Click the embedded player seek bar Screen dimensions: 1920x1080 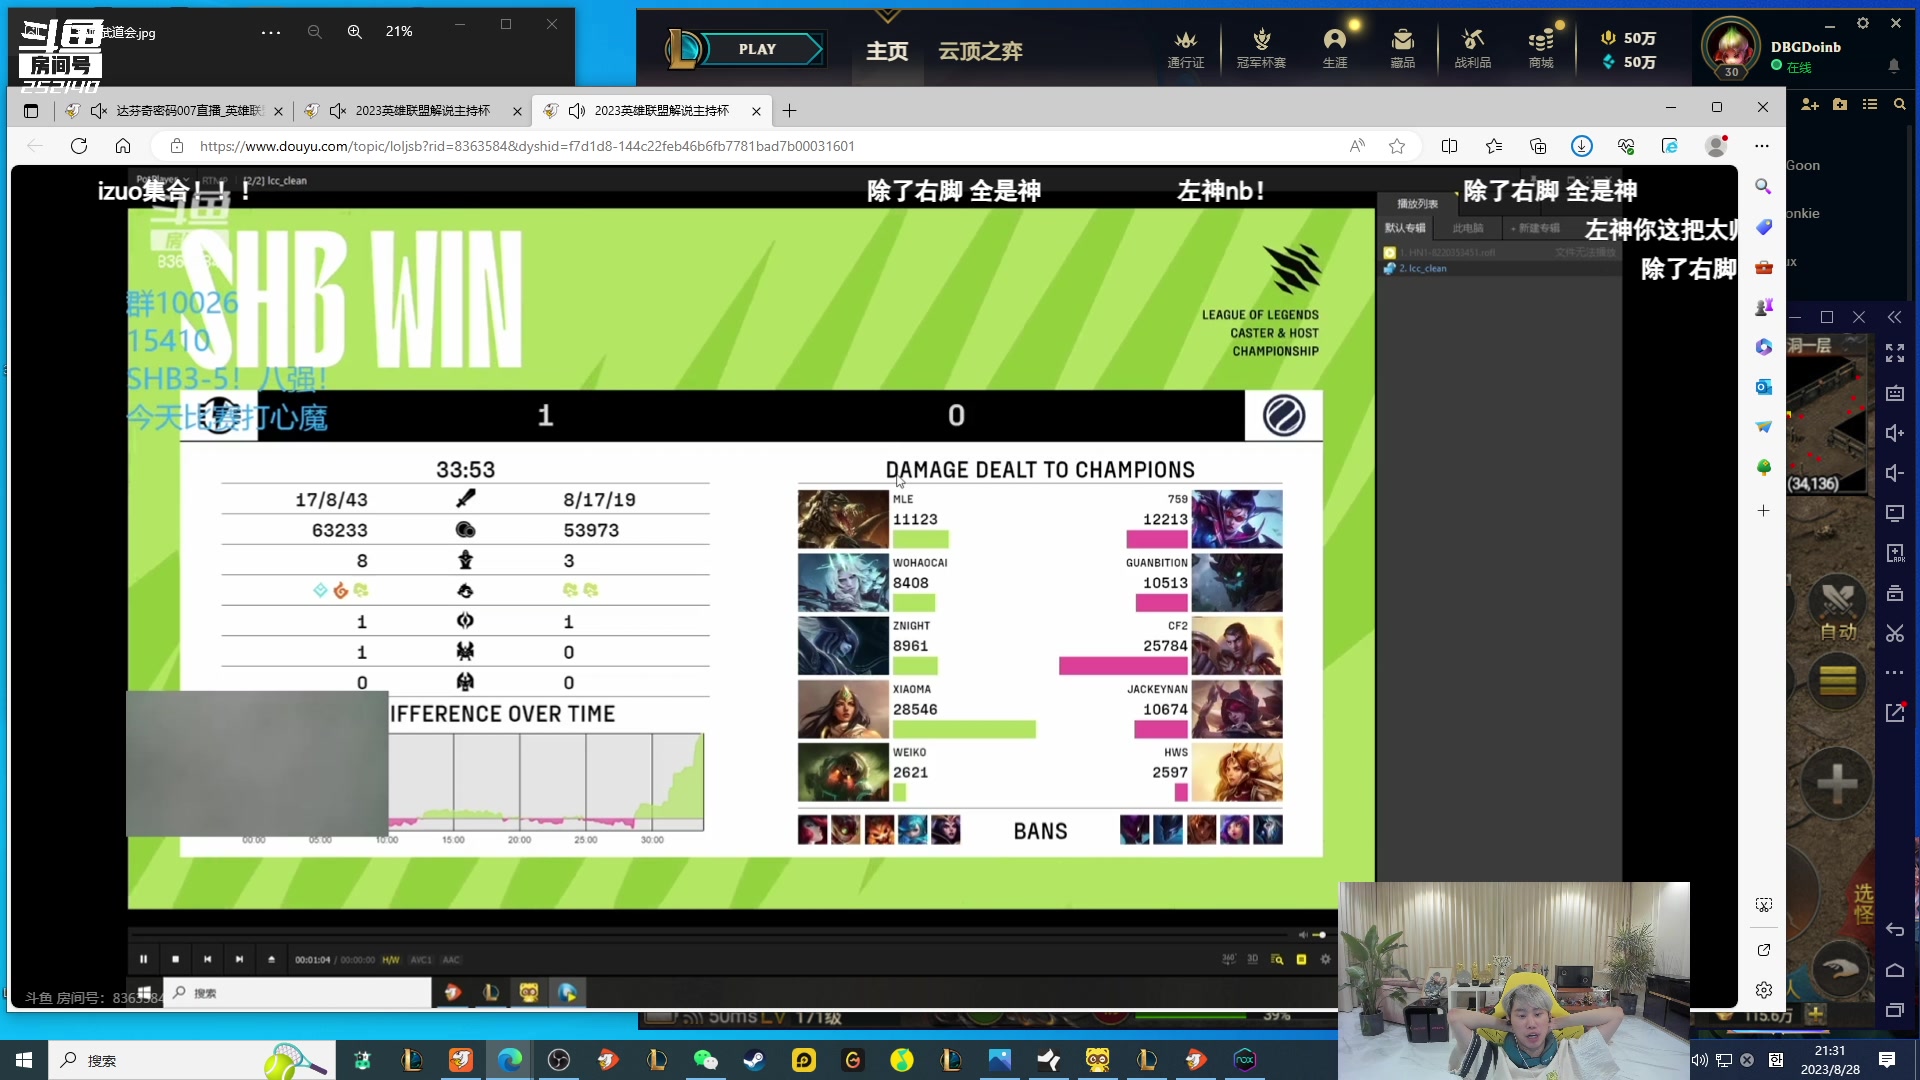(x=710, y=935)
